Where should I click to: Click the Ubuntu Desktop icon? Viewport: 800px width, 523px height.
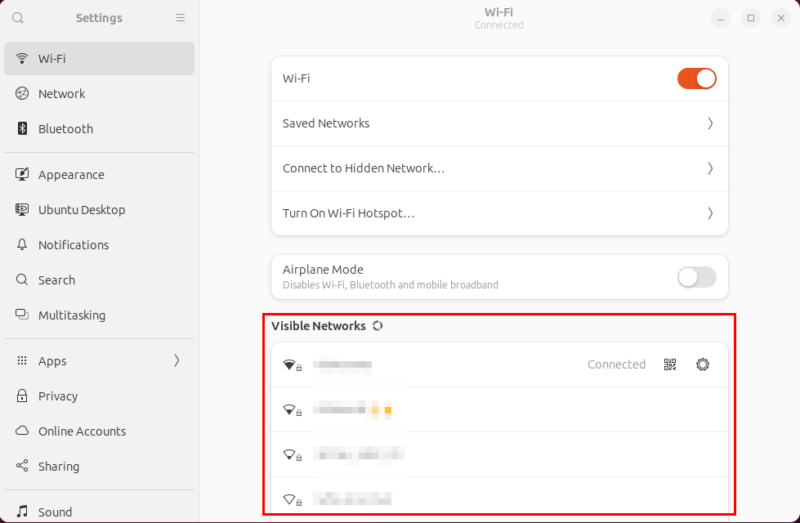[22, 210]
